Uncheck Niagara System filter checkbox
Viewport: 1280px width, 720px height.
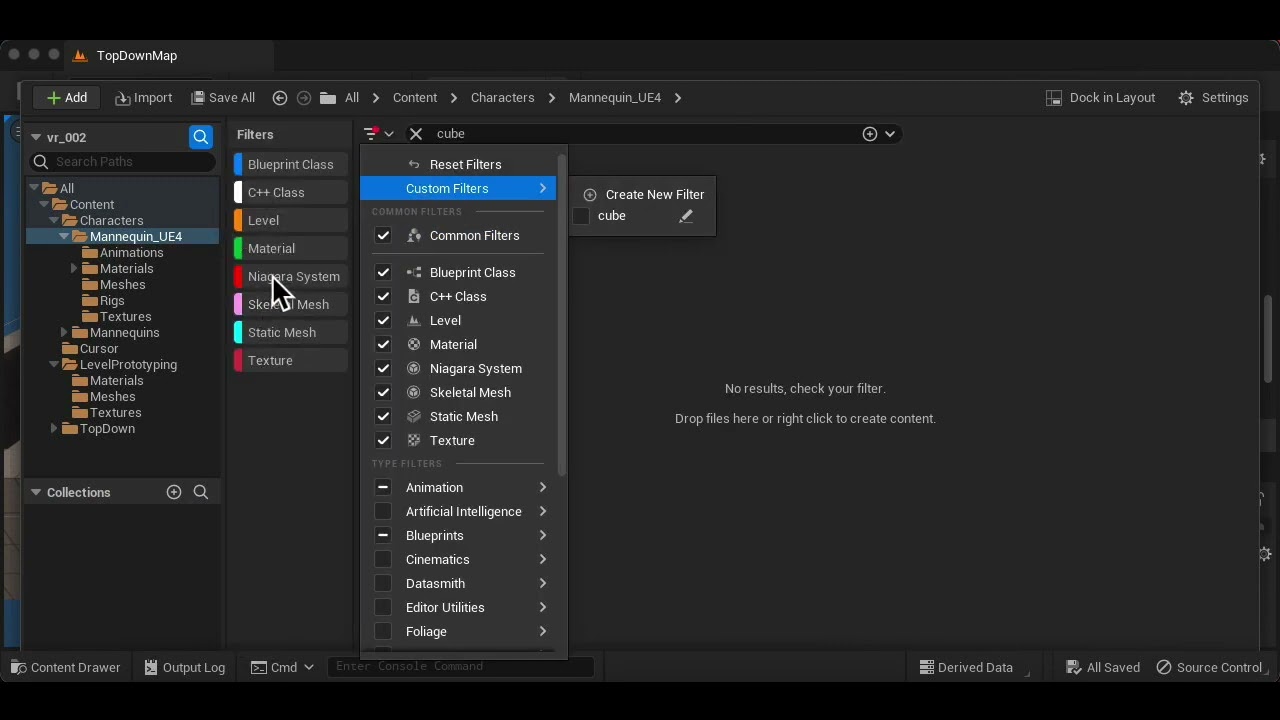pyautogui.click(x=383, y=368)
